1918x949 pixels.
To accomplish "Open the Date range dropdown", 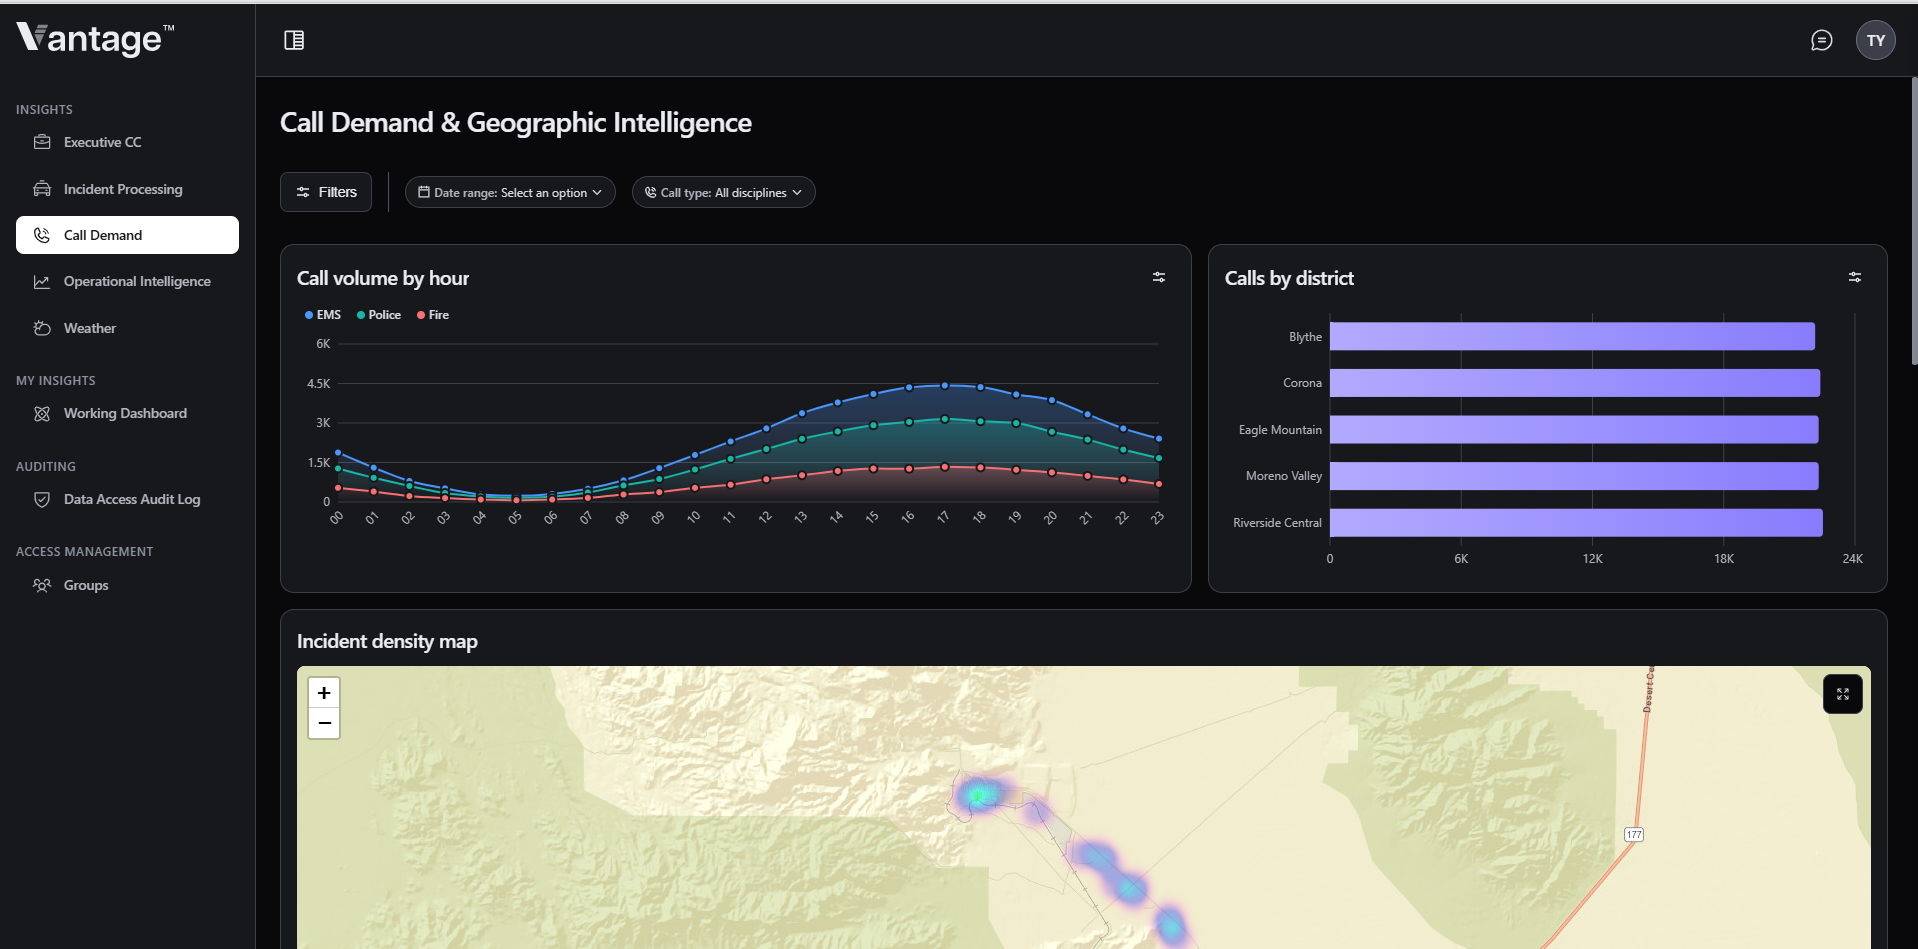I will point(510,192).
